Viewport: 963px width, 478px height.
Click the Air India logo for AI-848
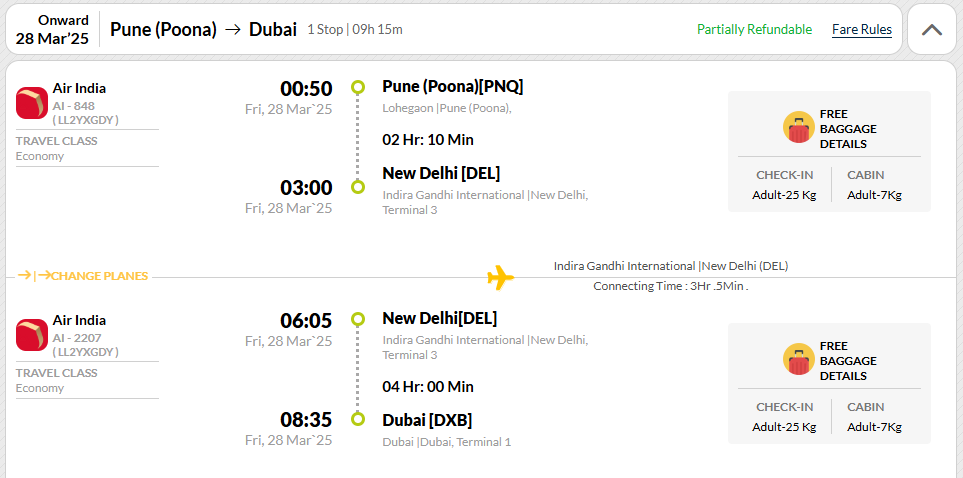[32, 103]
